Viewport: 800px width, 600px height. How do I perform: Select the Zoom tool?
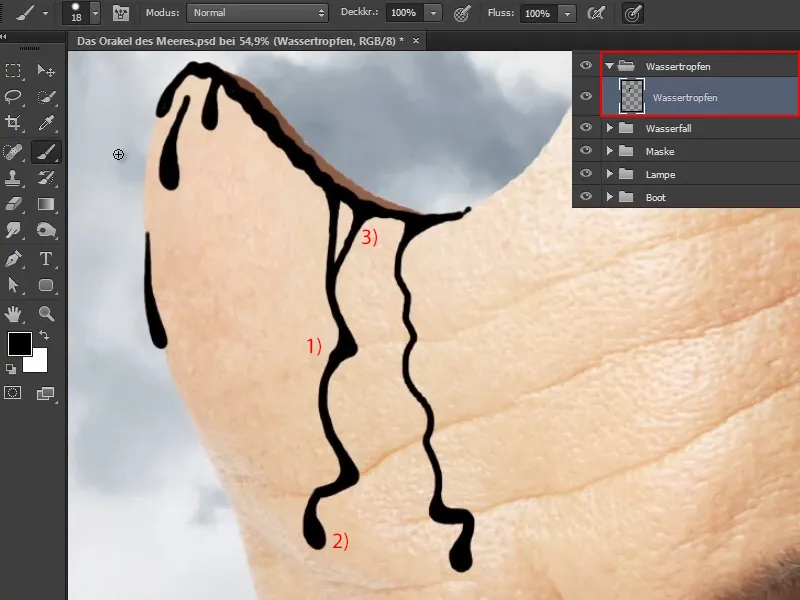coord(46,313)
